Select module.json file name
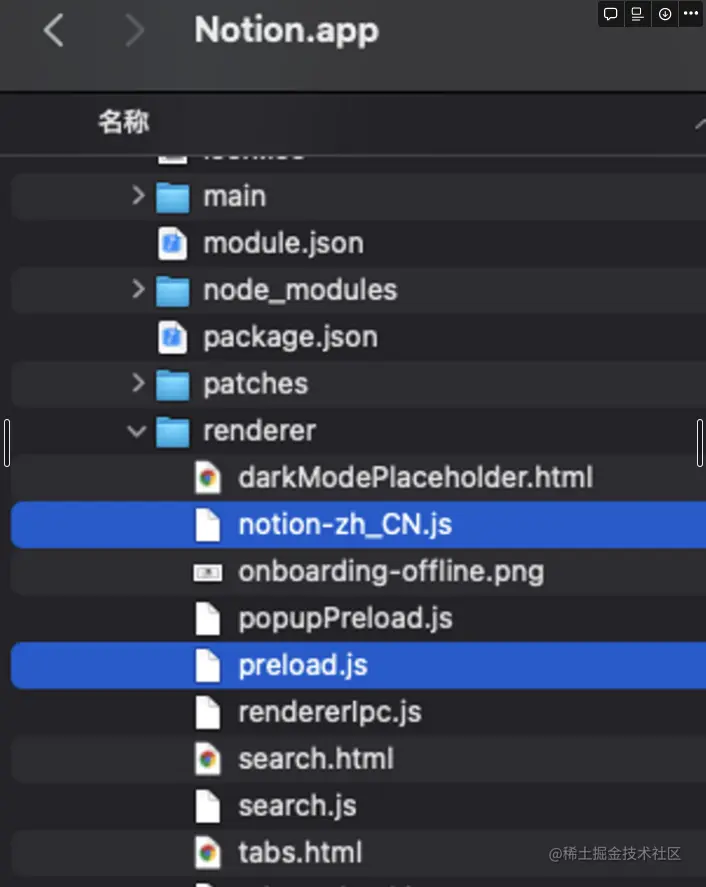Screen dimensions: 706x887 (x=283, y=243)
